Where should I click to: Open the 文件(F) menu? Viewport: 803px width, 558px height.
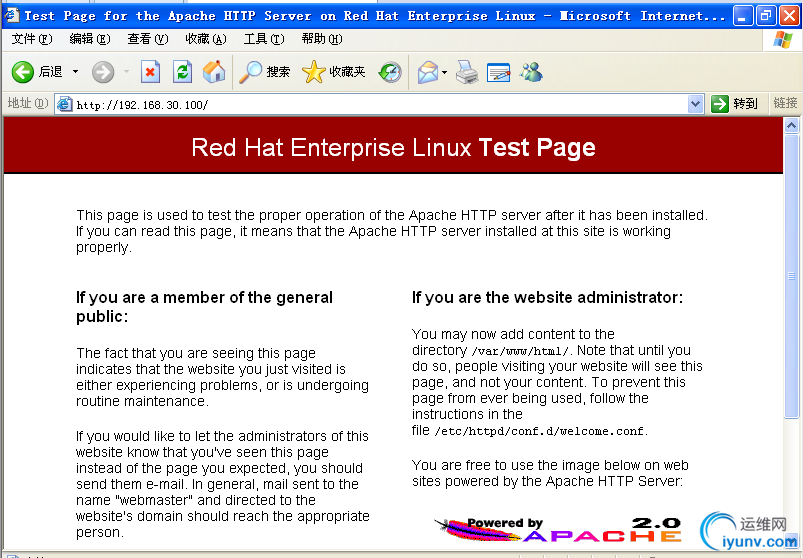click(x=32, y=39)
